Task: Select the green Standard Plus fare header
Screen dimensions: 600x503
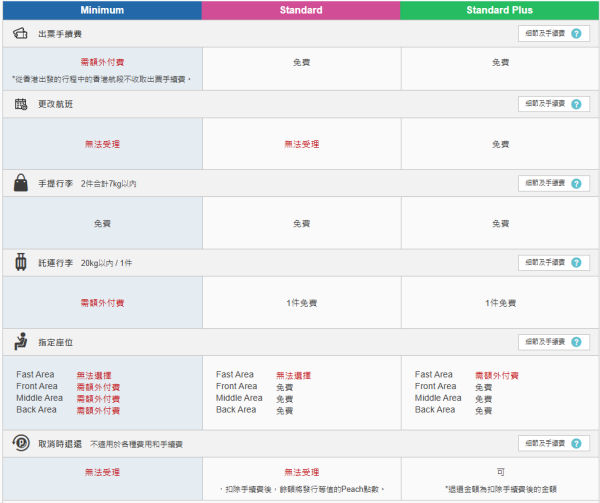Action: [499, 10]
